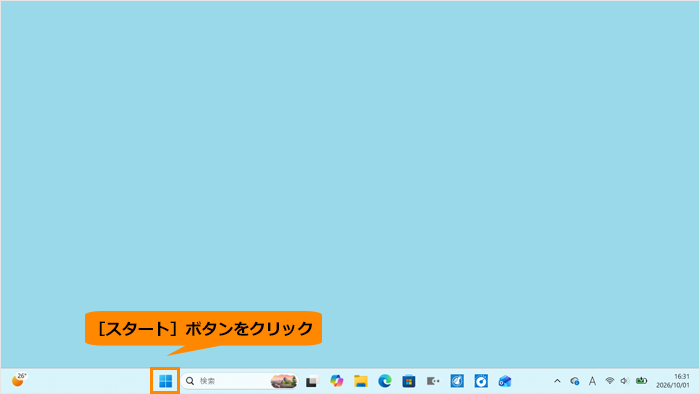Open Outlook mail app icon
This screenshot has width=700, height=394.
(x=505, y=381)
